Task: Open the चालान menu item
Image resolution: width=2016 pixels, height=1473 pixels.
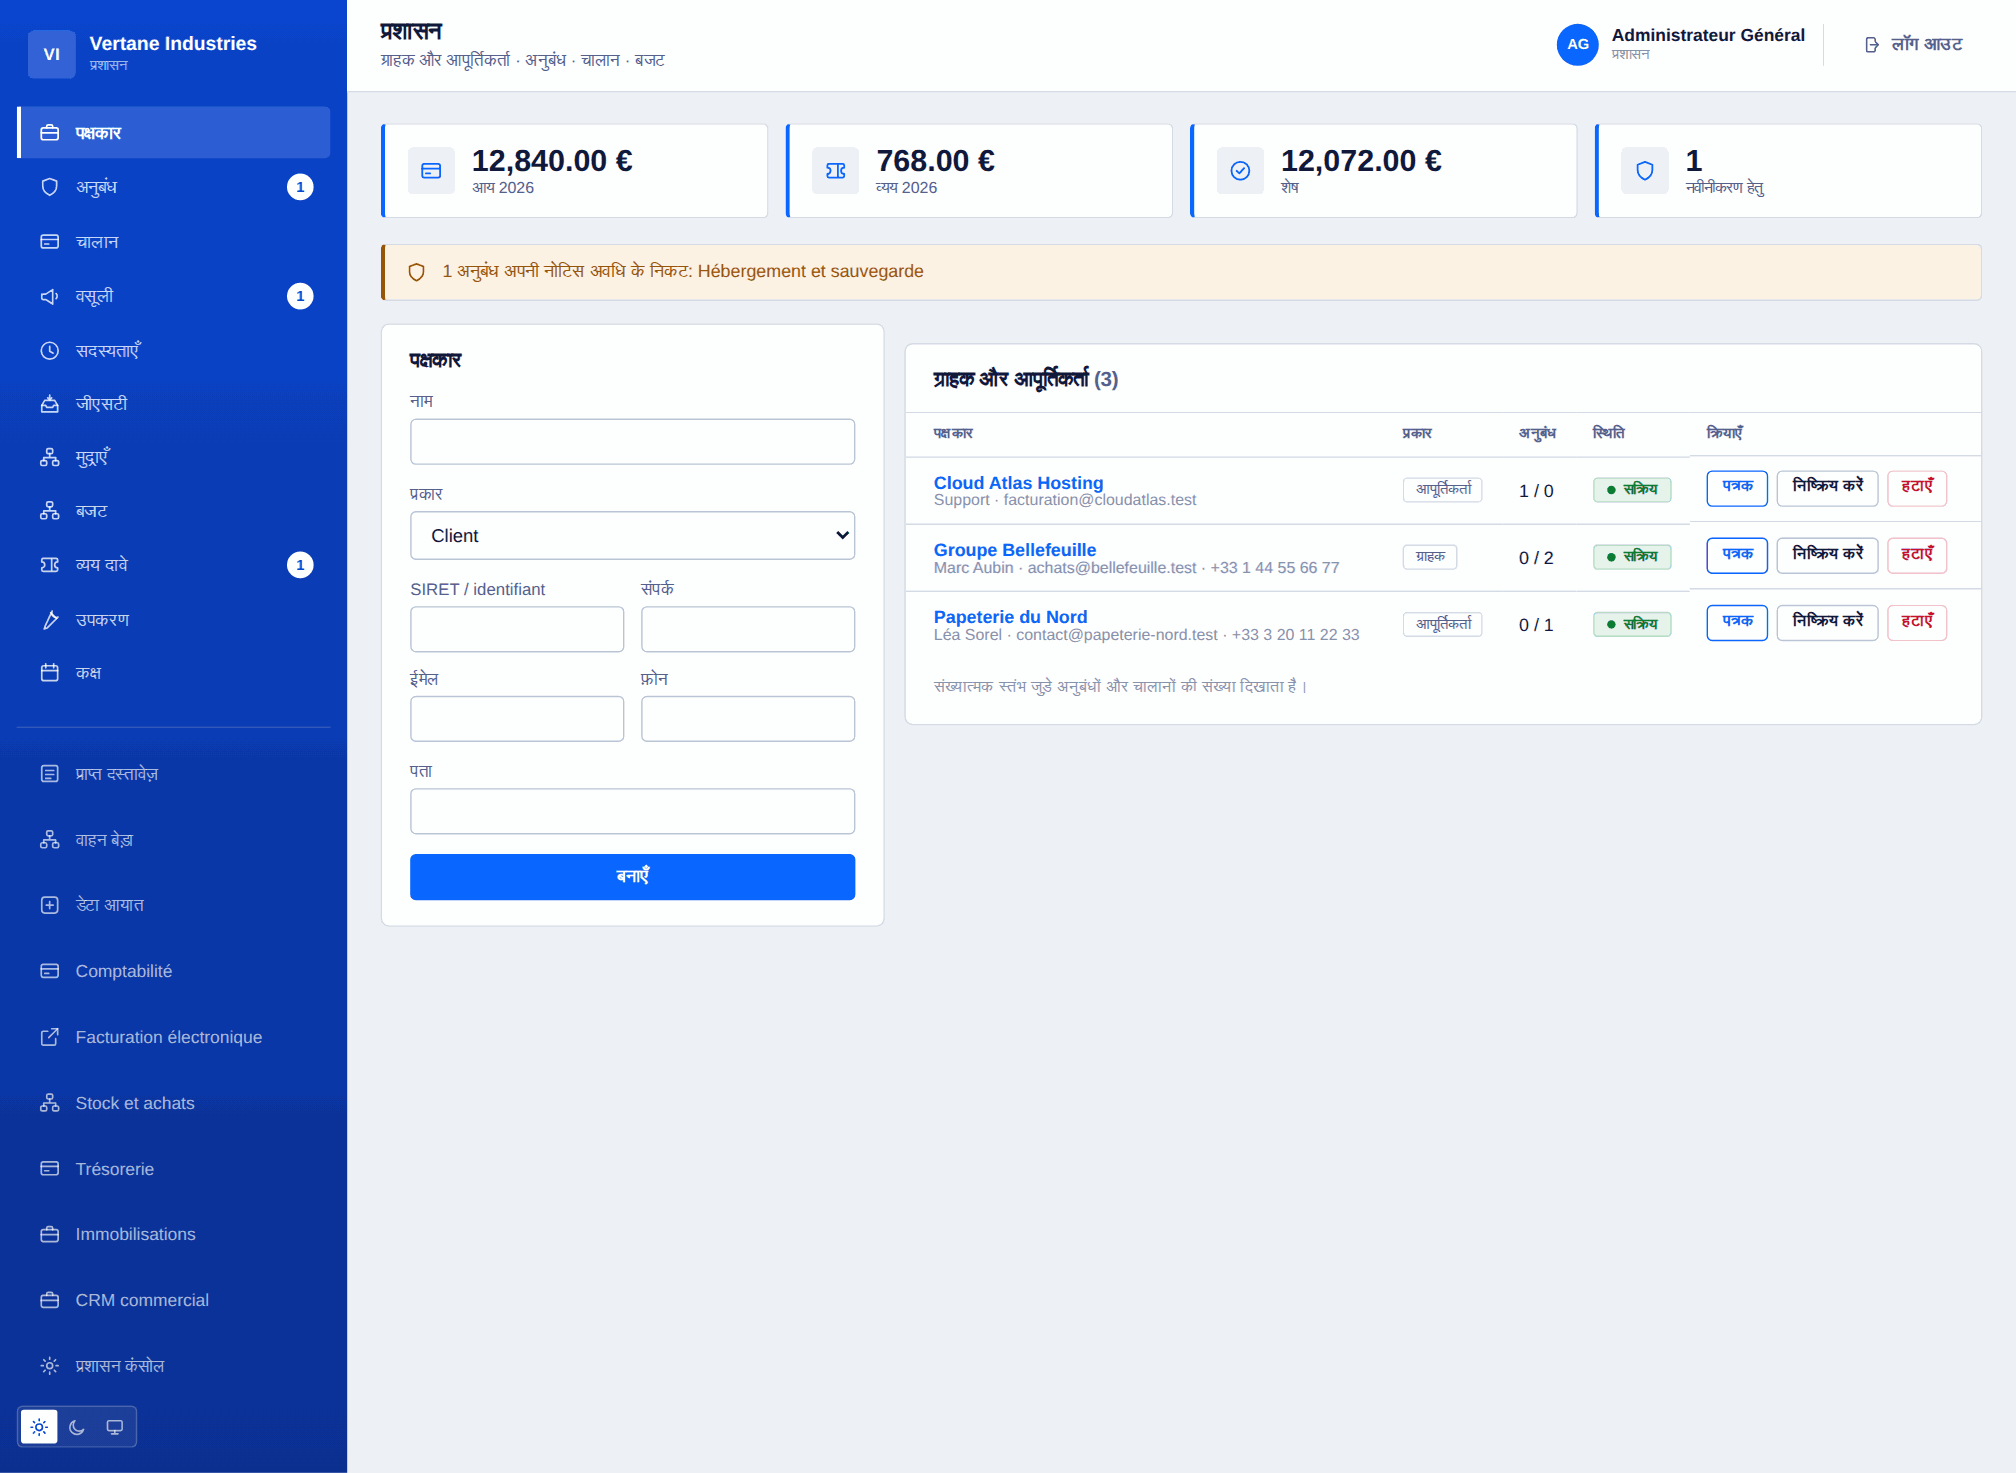Action: coord(174,242)
